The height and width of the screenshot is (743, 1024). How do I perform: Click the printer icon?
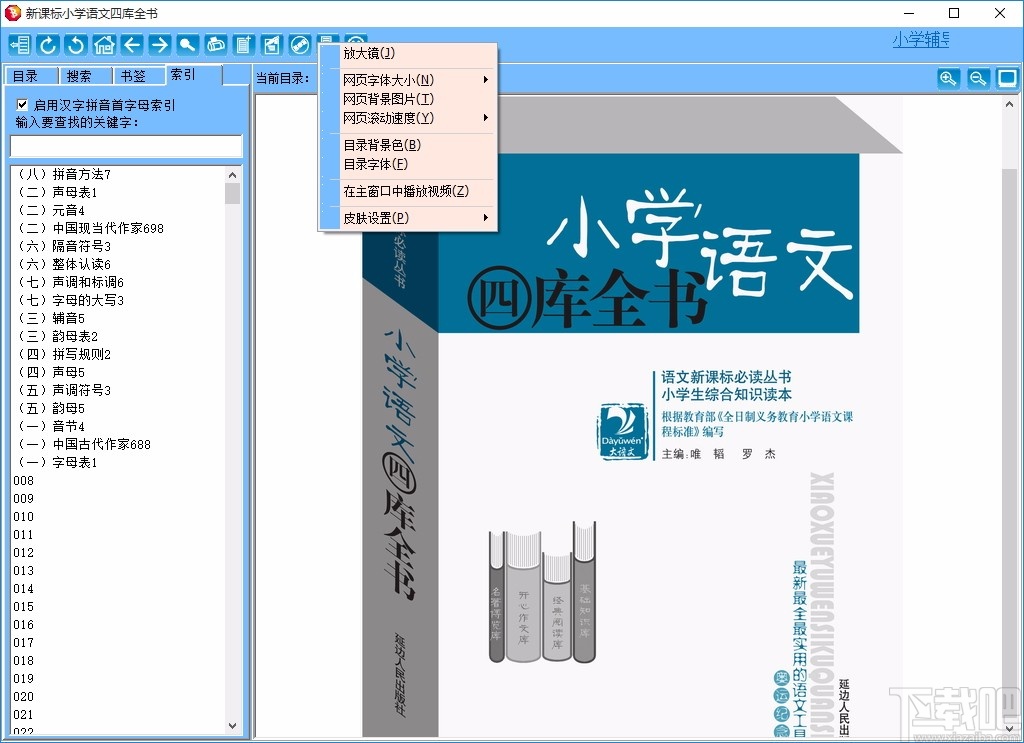(x=216, y=44)
